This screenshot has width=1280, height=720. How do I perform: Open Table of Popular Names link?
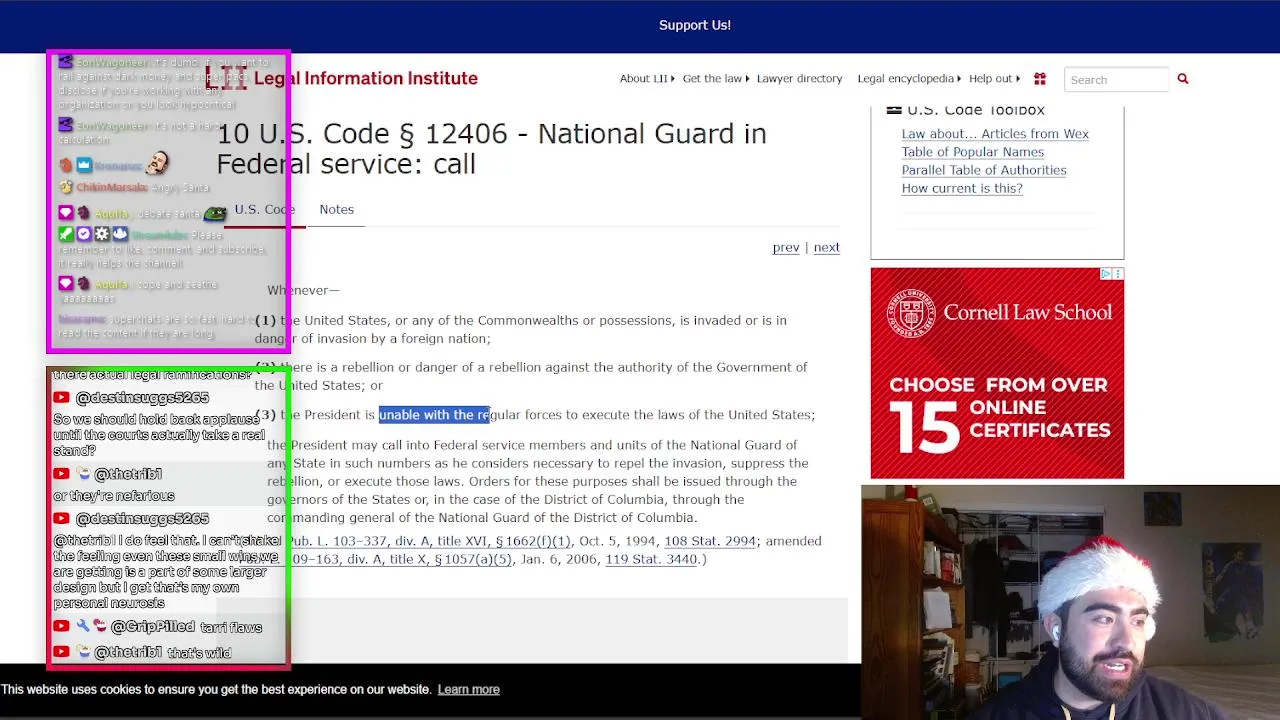973,152
